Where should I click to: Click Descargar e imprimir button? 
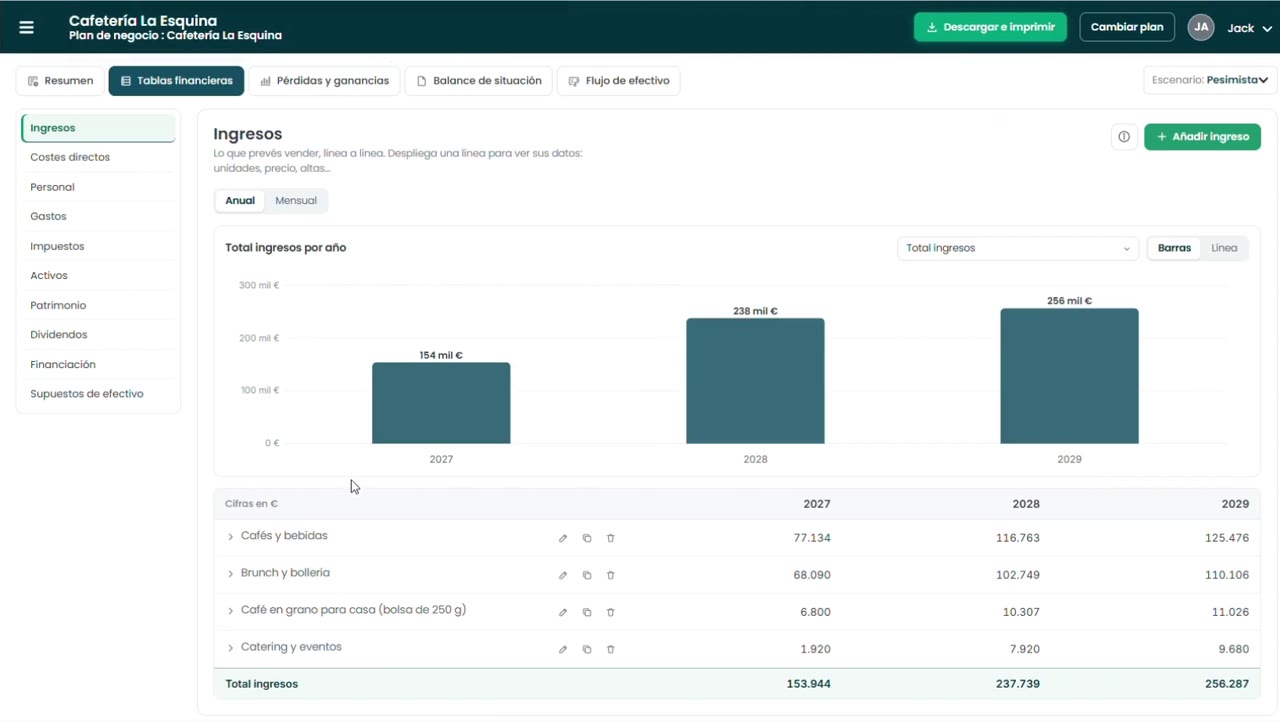[x=990, y=27]
